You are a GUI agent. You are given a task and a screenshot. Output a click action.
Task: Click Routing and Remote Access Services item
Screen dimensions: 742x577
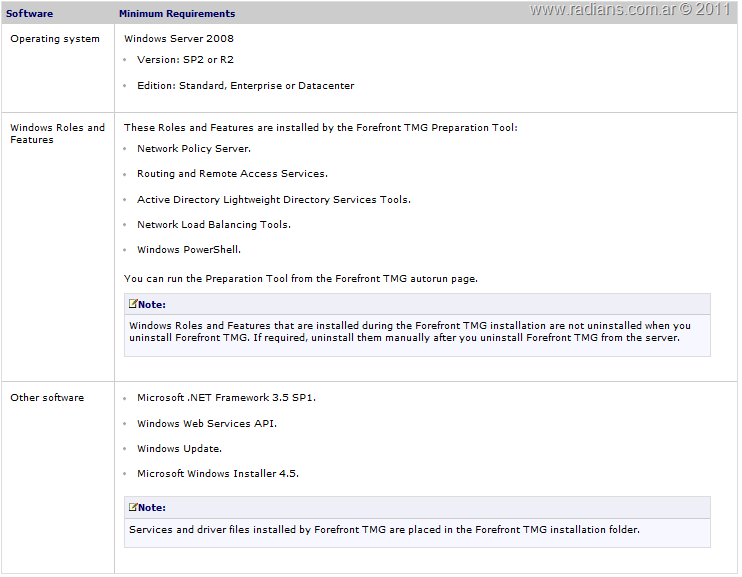click(x=232, y=174)
